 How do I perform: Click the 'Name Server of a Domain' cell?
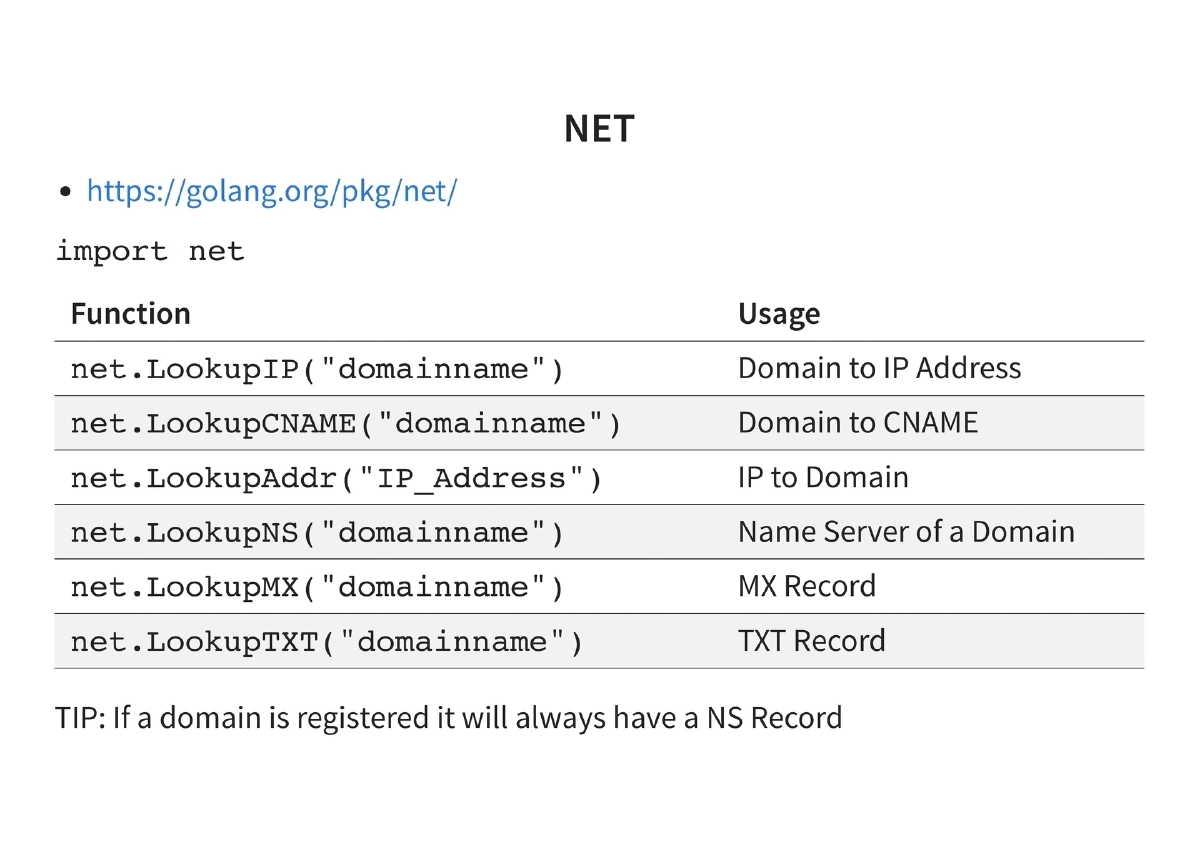click(906, 532)
